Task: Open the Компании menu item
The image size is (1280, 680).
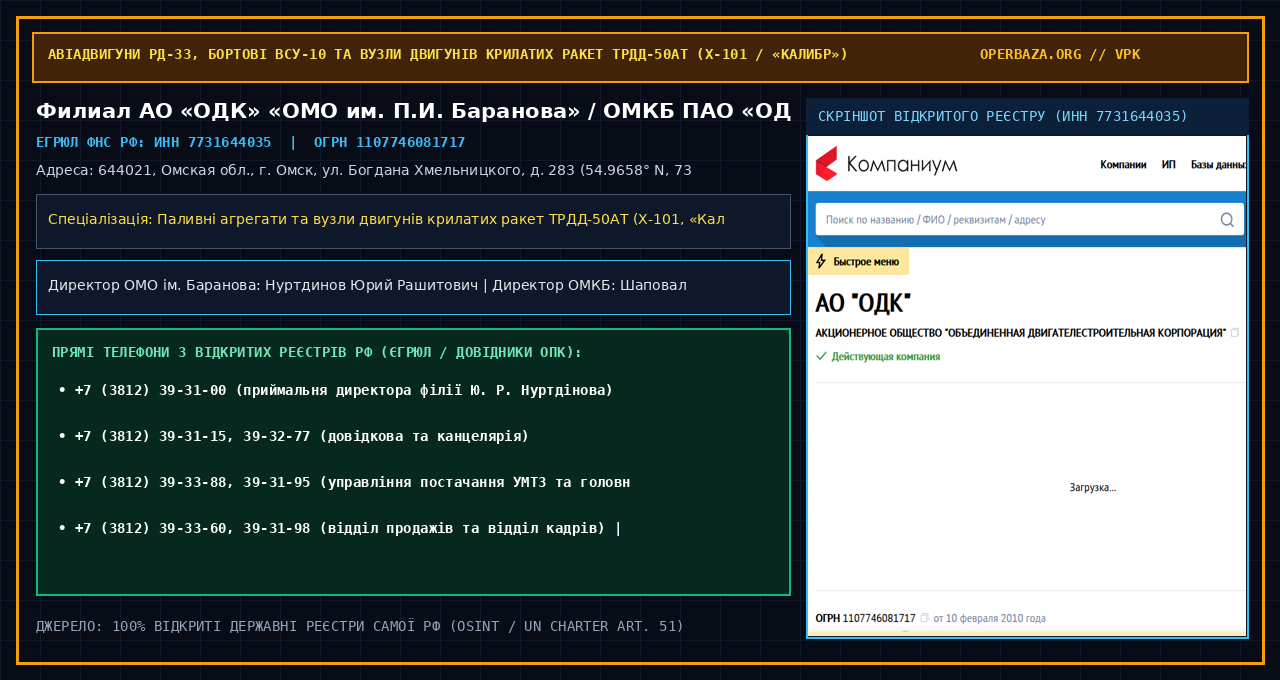Action: (1123, 164)
